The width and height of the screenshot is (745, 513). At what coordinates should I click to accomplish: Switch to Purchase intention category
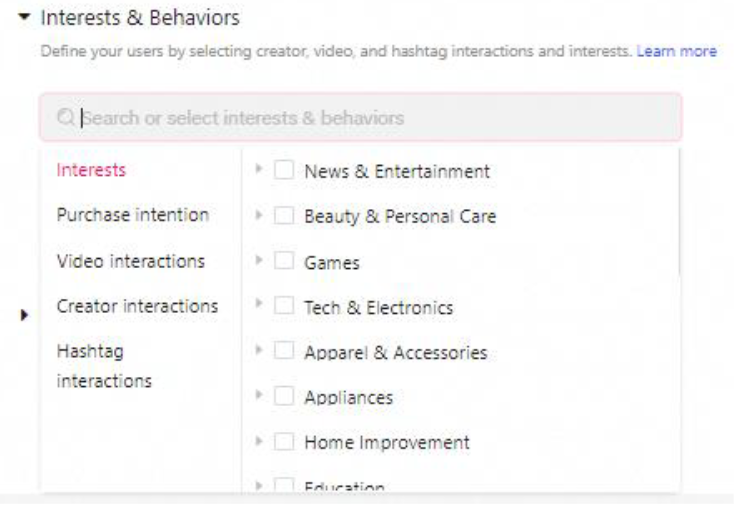132,215
